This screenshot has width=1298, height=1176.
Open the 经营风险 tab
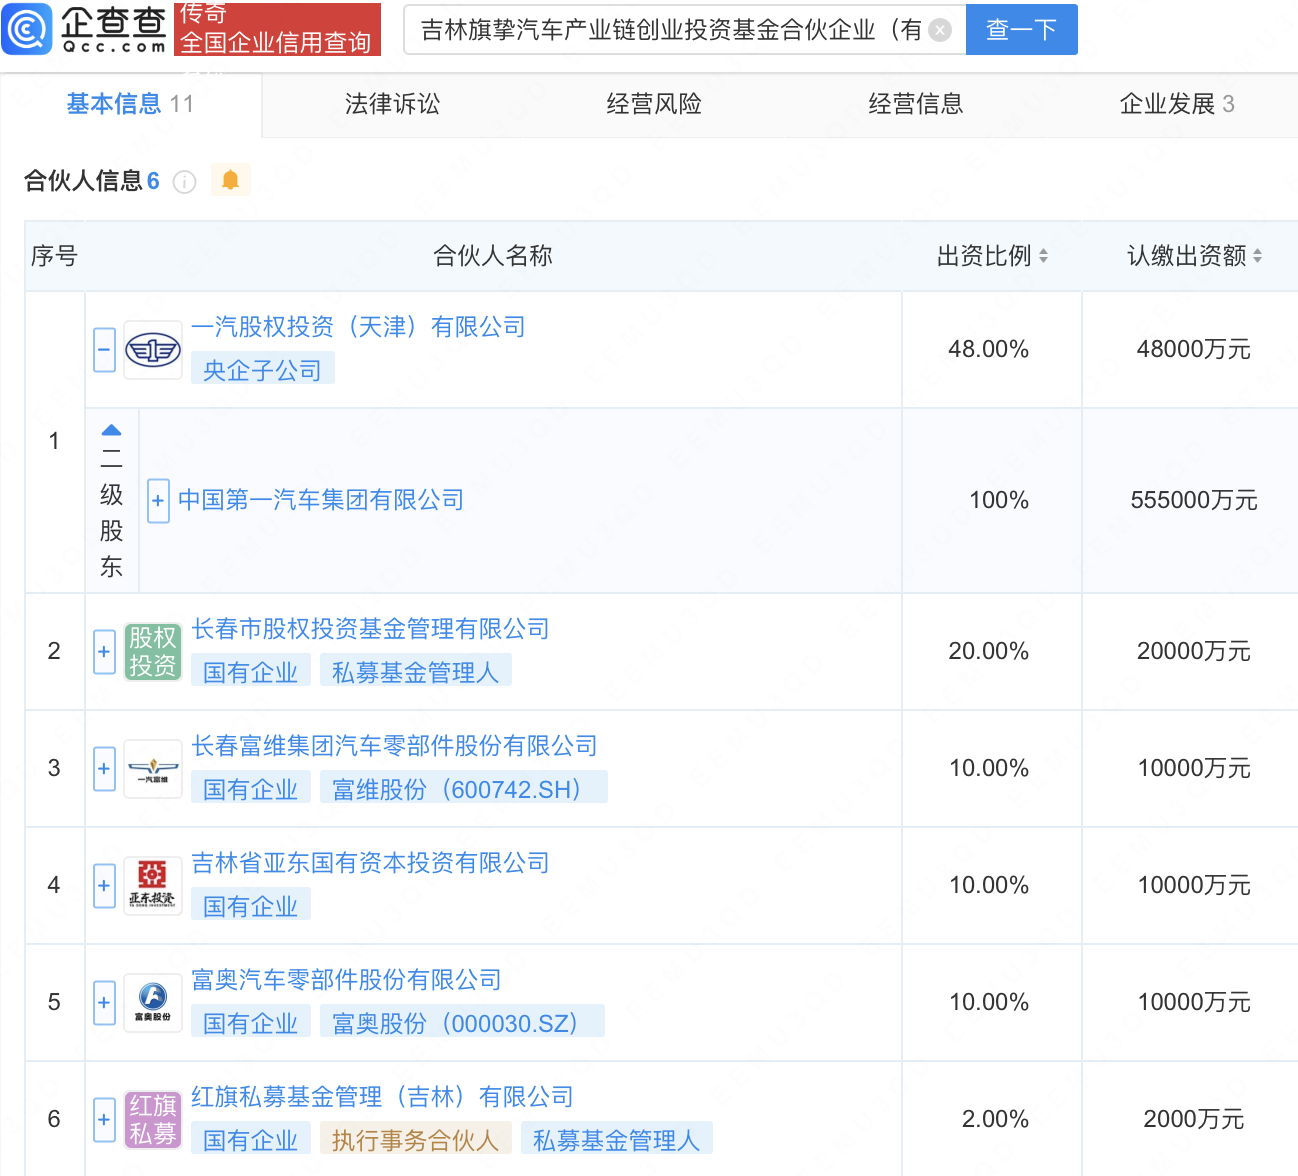pos(654,104)
